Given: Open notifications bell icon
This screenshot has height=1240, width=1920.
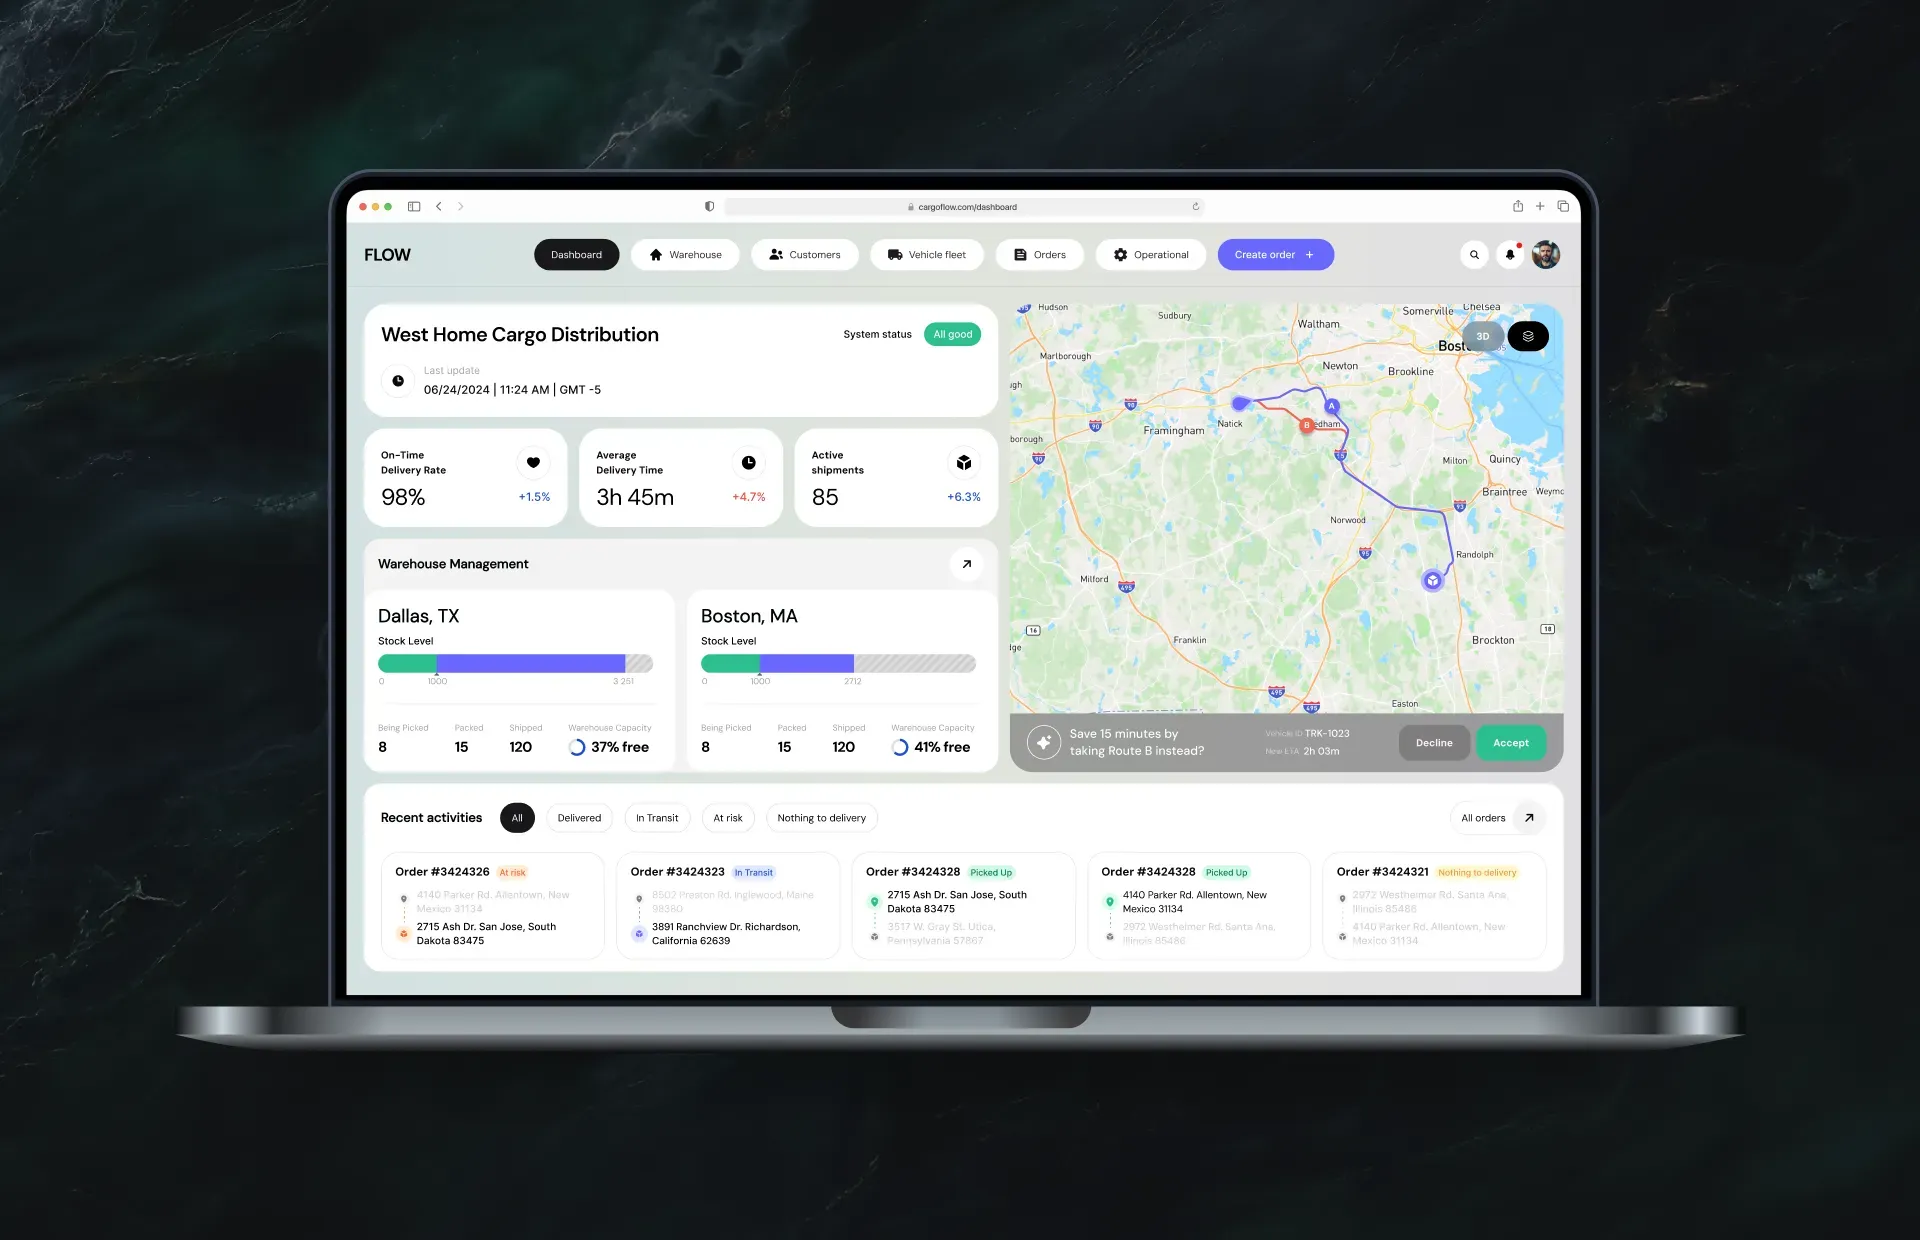Looking at the screenshot, I should 1510,255.
